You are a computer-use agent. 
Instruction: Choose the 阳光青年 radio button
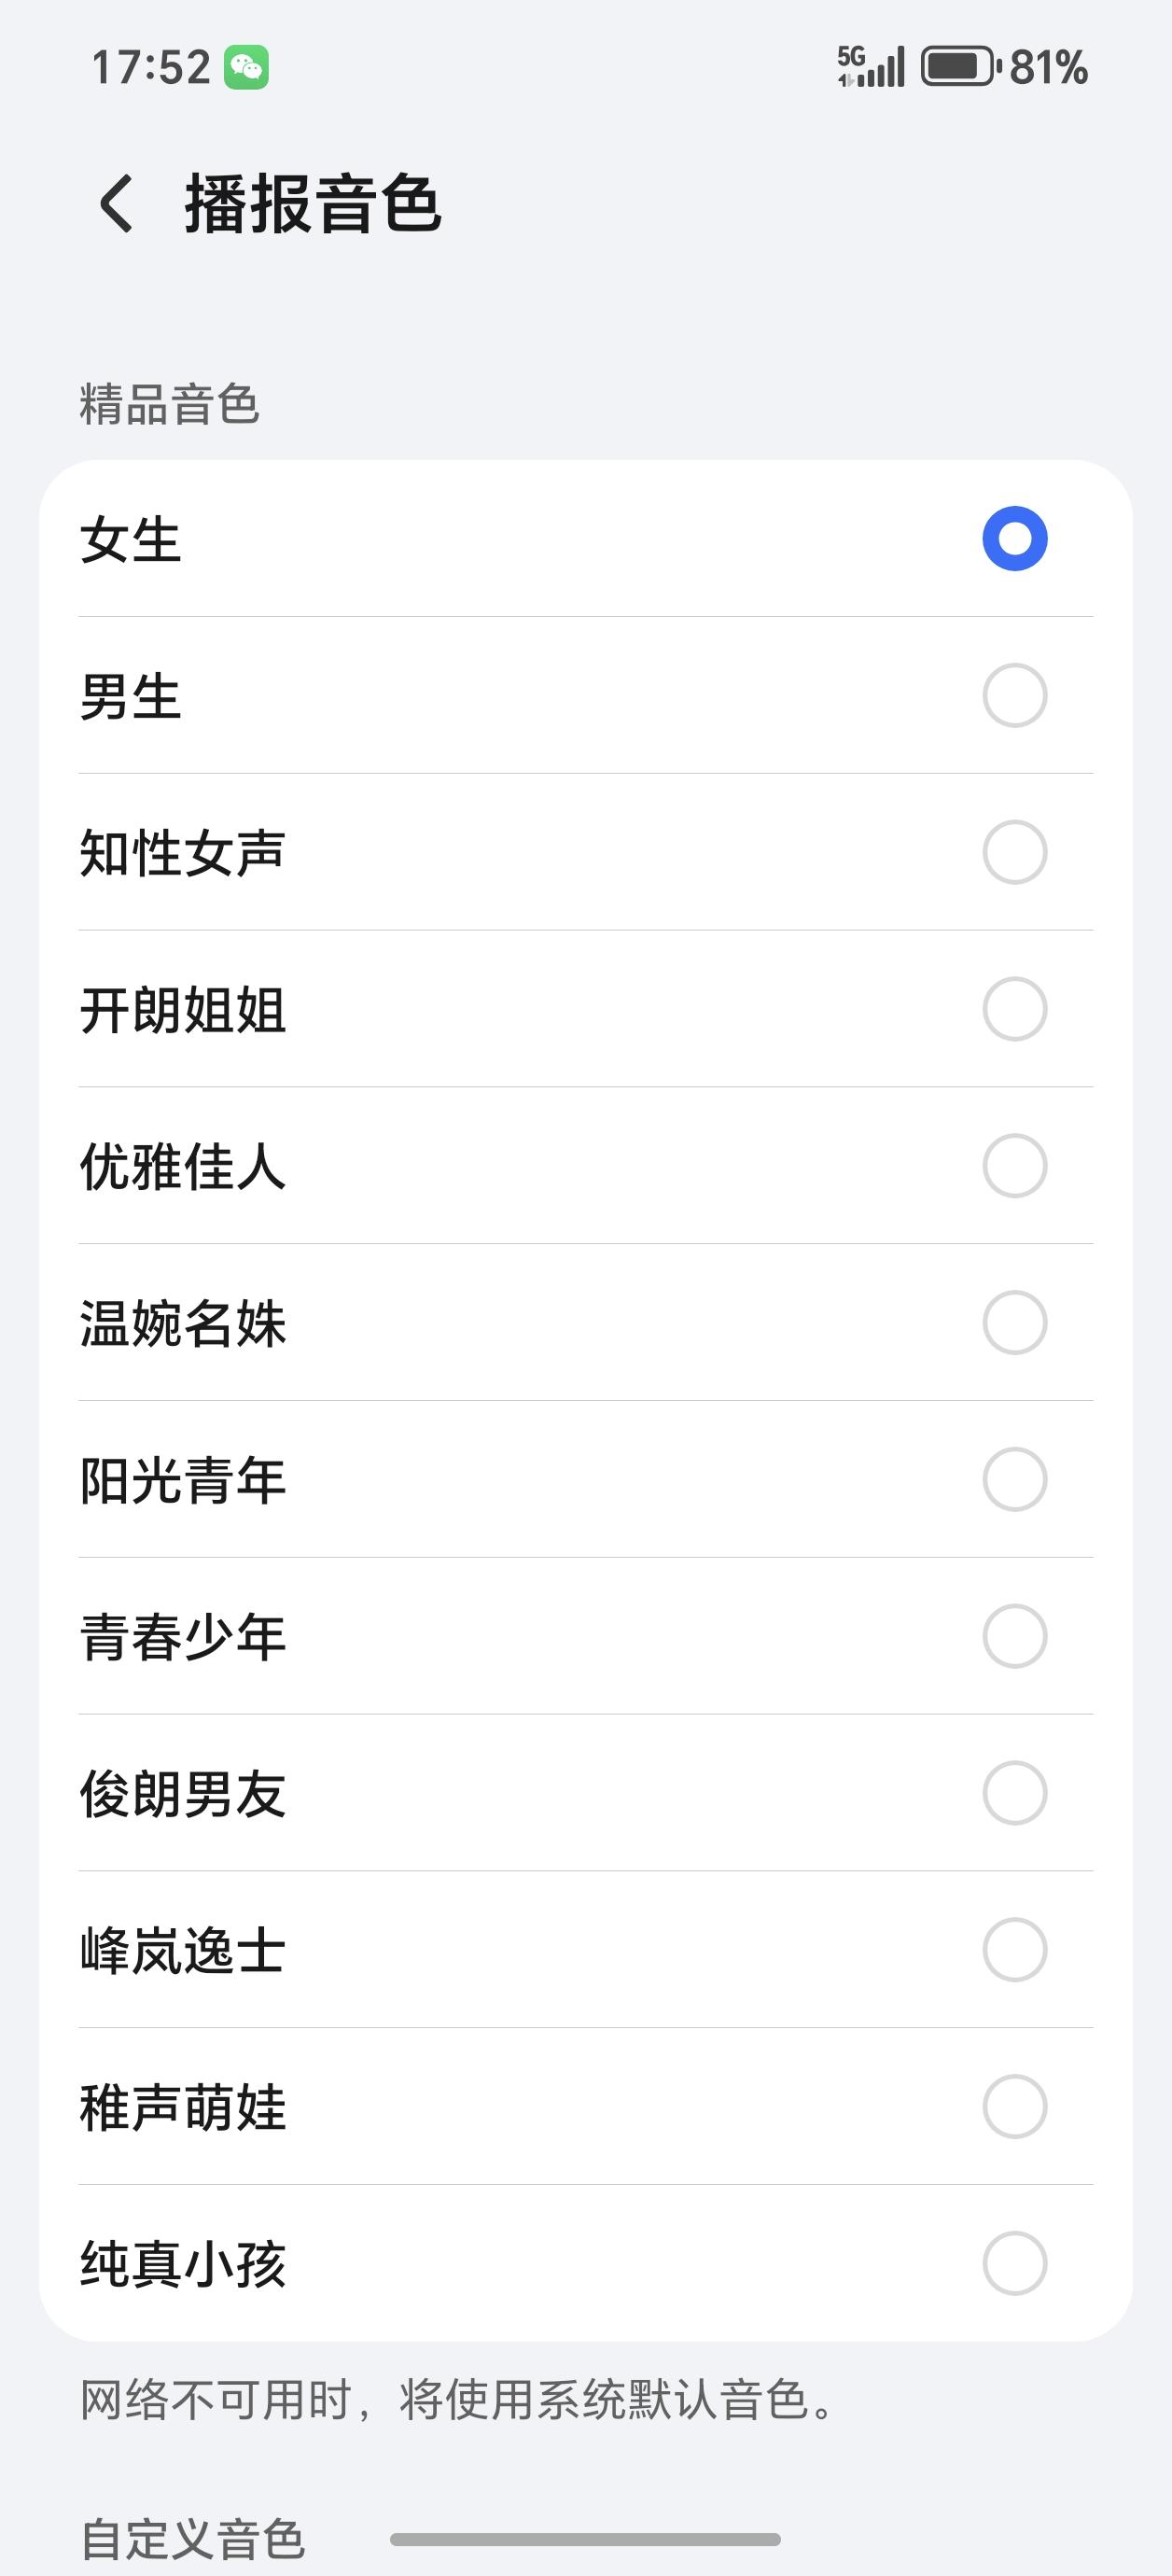1014,1479
